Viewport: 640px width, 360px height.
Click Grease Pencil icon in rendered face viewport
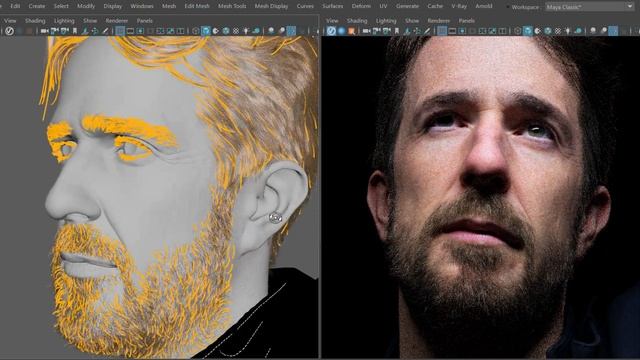(427, 31)
